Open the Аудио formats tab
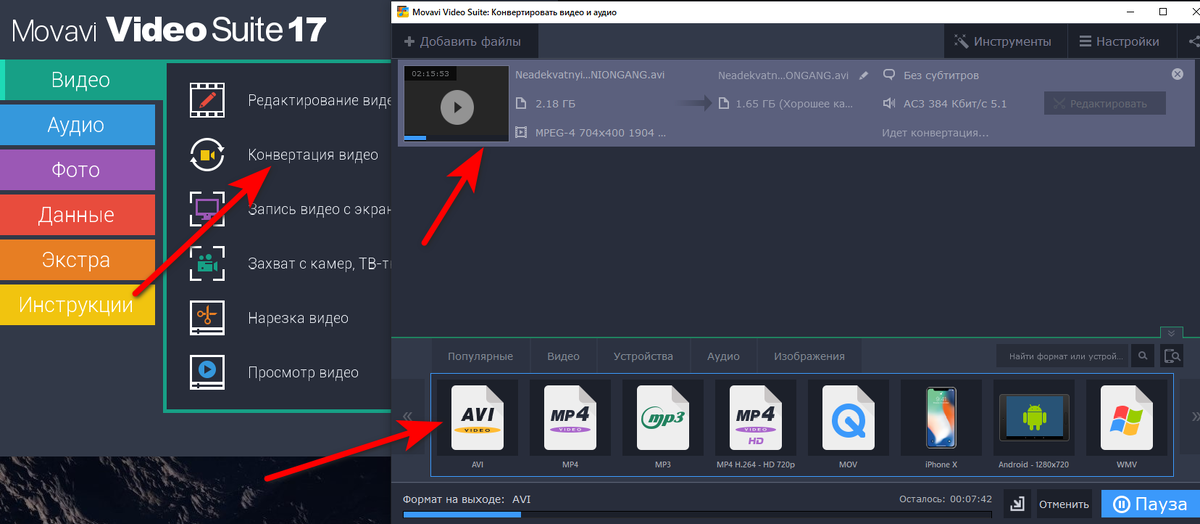Image resolution: width=1200 pixels, height=524 pixels. click(x=723, y=356)
